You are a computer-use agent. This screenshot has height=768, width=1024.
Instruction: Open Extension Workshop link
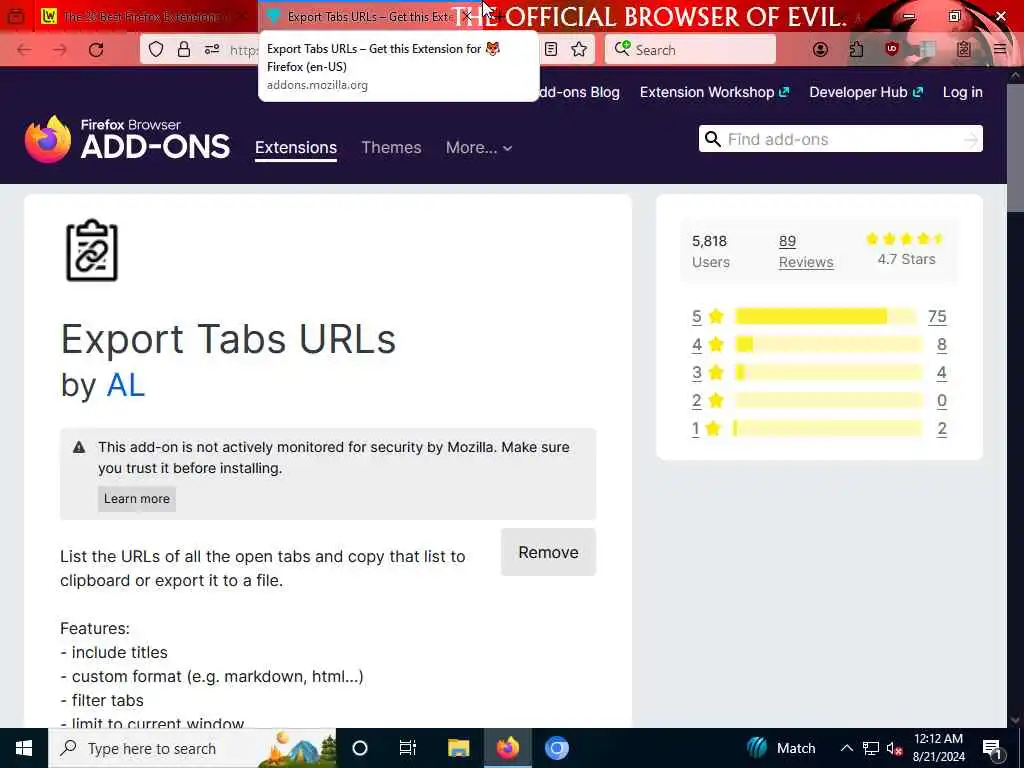[714, 92]
